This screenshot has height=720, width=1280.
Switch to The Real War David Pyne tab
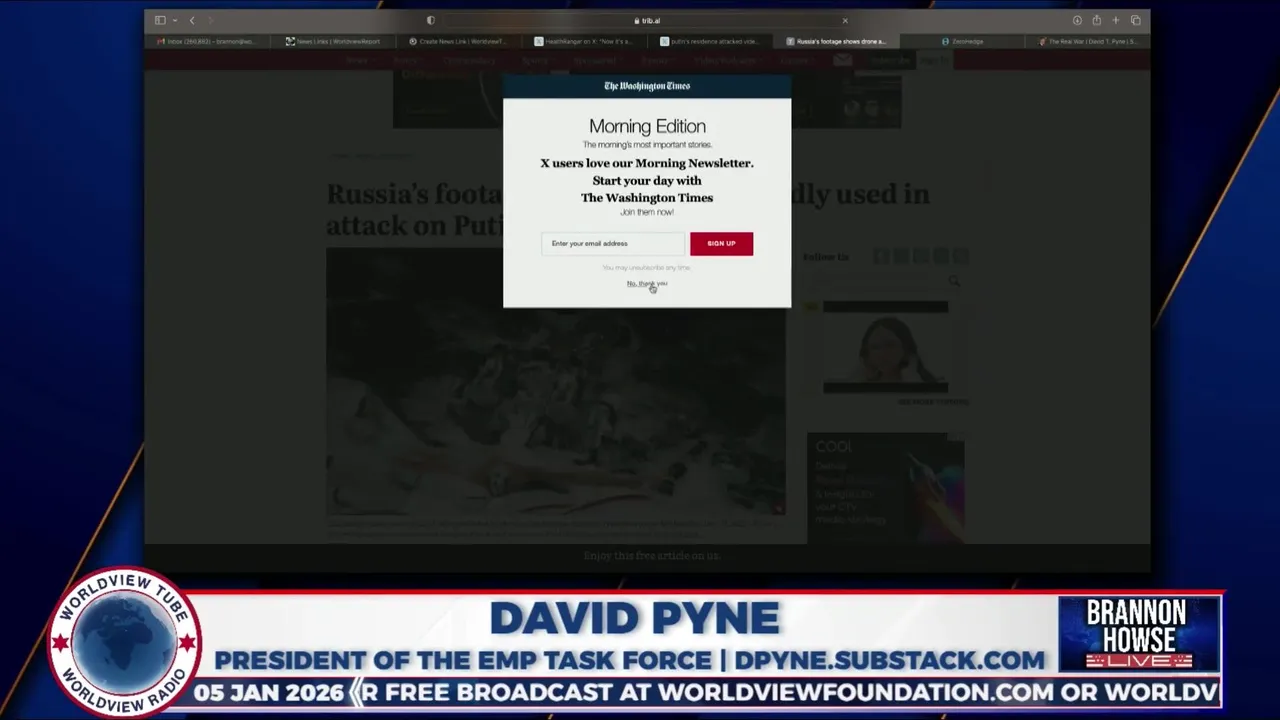tap(1088, 41)
